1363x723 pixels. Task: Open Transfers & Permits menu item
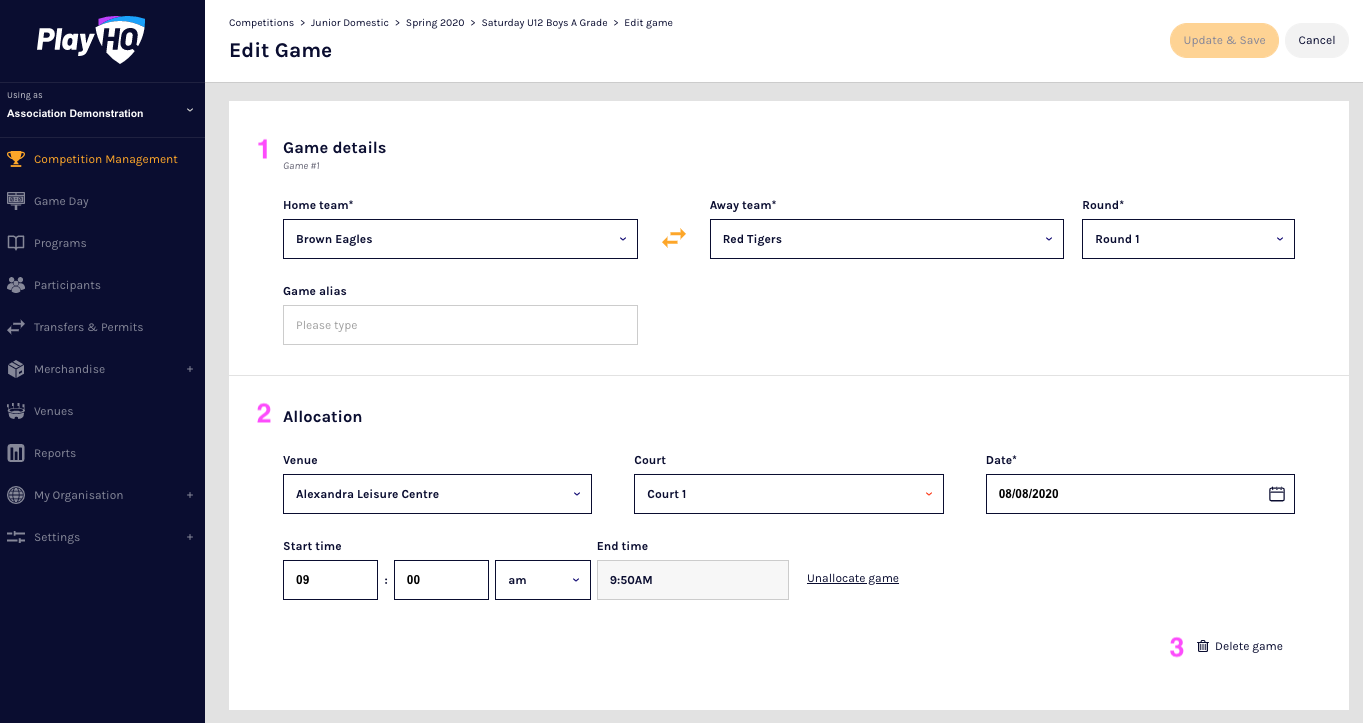[x=88, y=327]
